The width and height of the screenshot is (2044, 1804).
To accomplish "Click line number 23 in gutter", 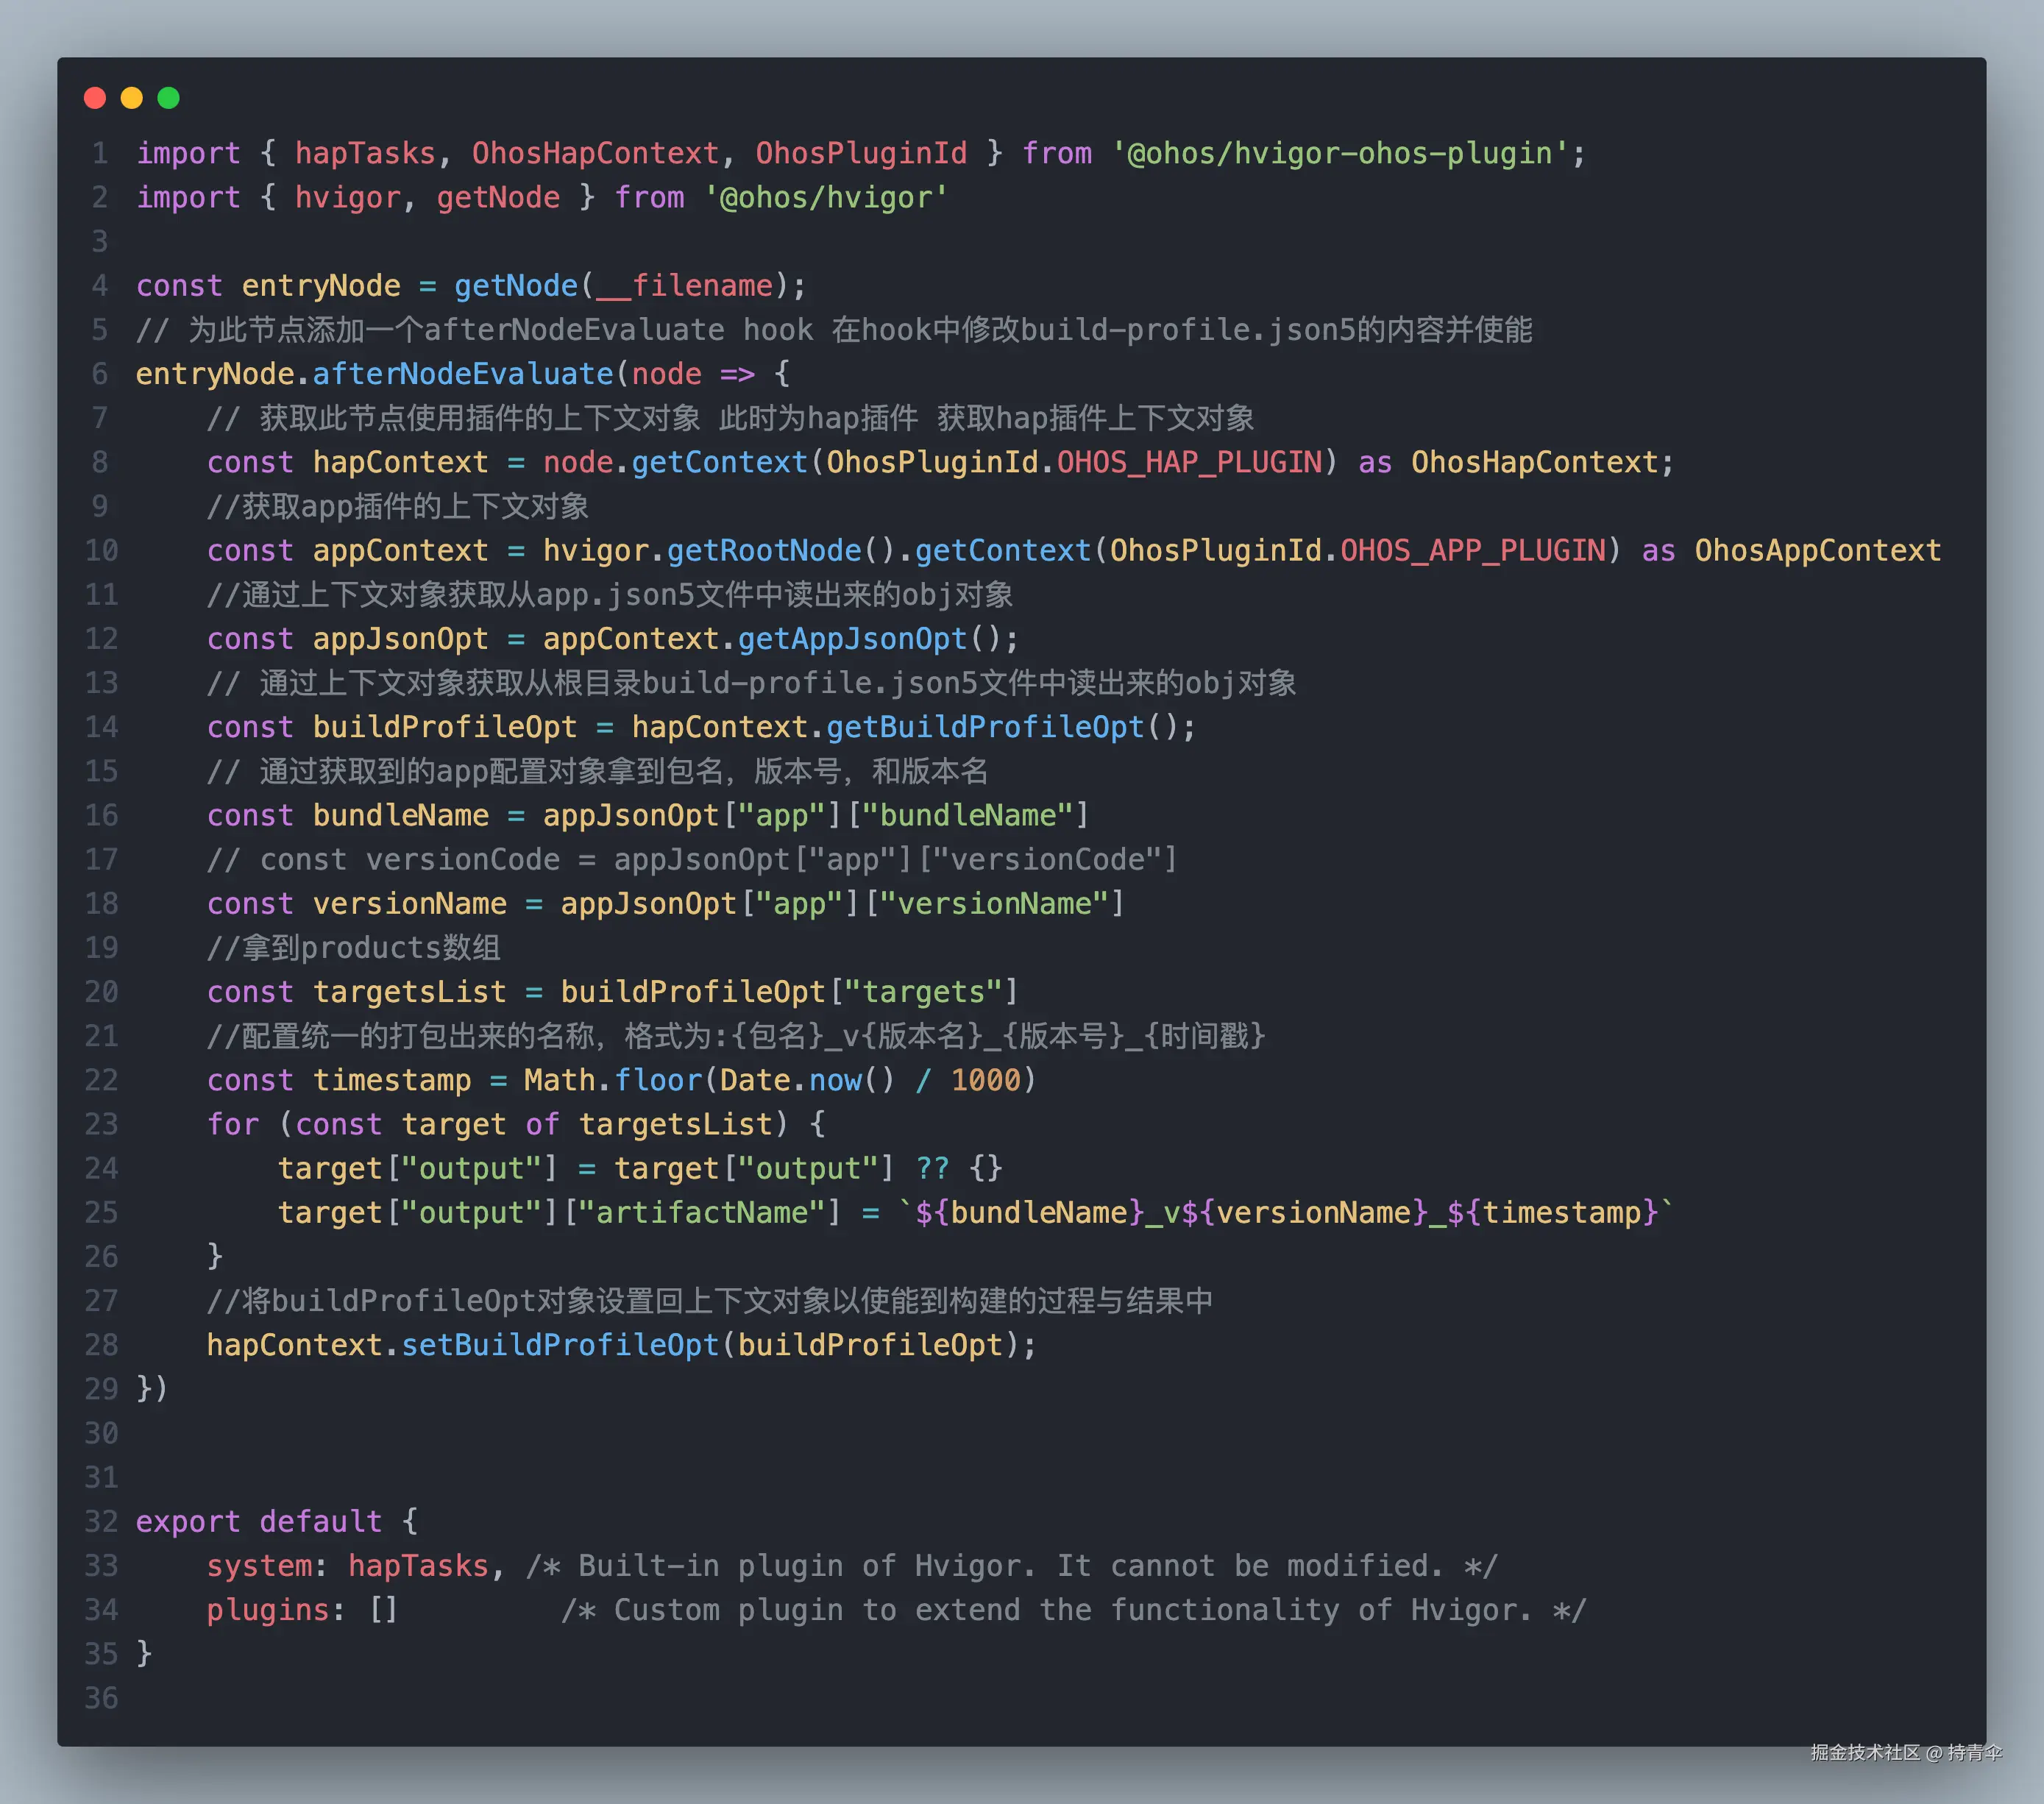I will coord(101,1124).
